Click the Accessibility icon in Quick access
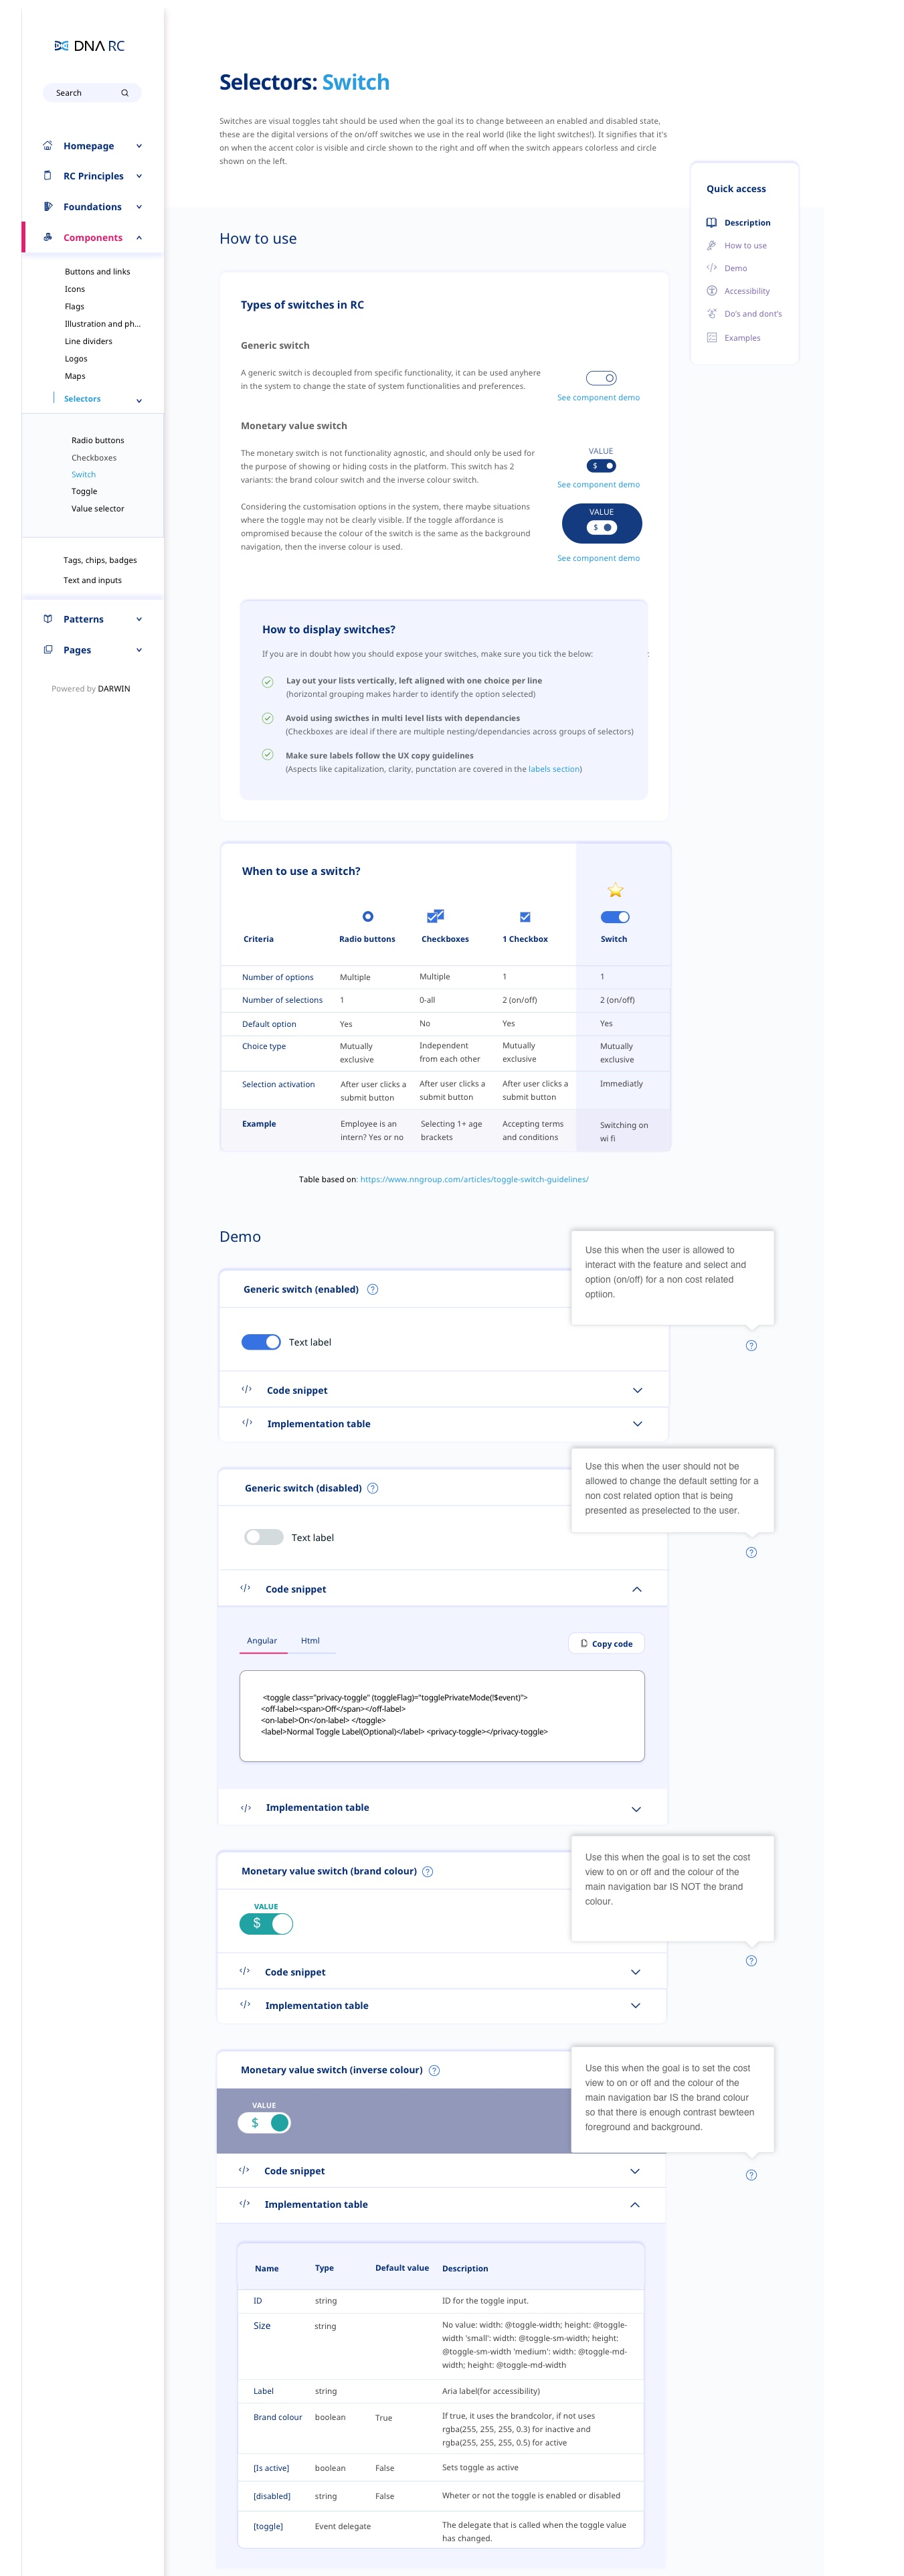This screenshot has width=904, height=2576. click(711, 291)
